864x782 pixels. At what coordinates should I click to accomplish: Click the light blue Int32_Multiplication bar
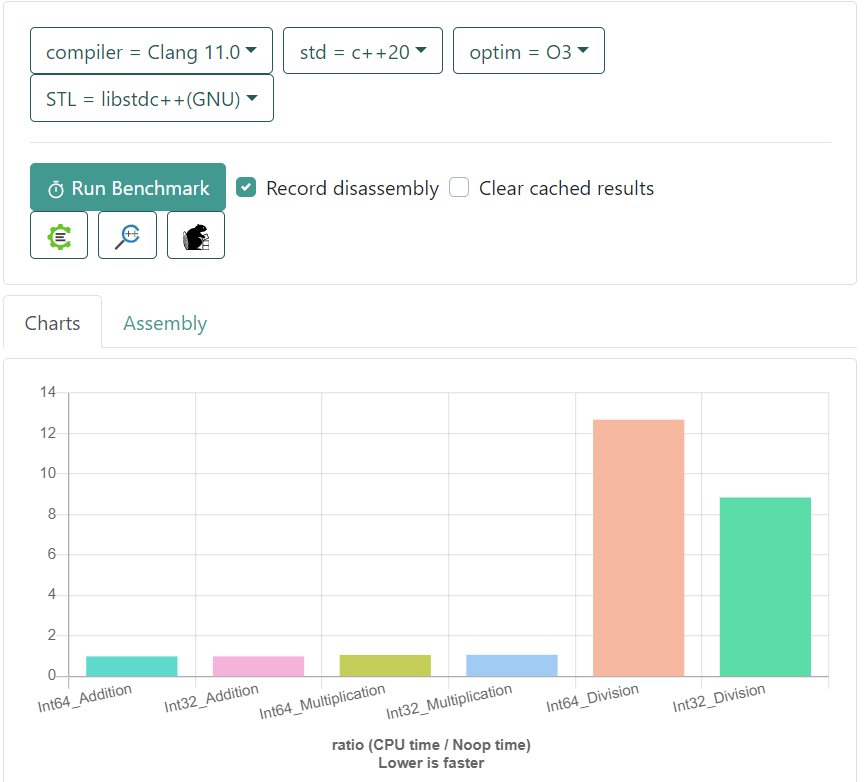(512, 665)
